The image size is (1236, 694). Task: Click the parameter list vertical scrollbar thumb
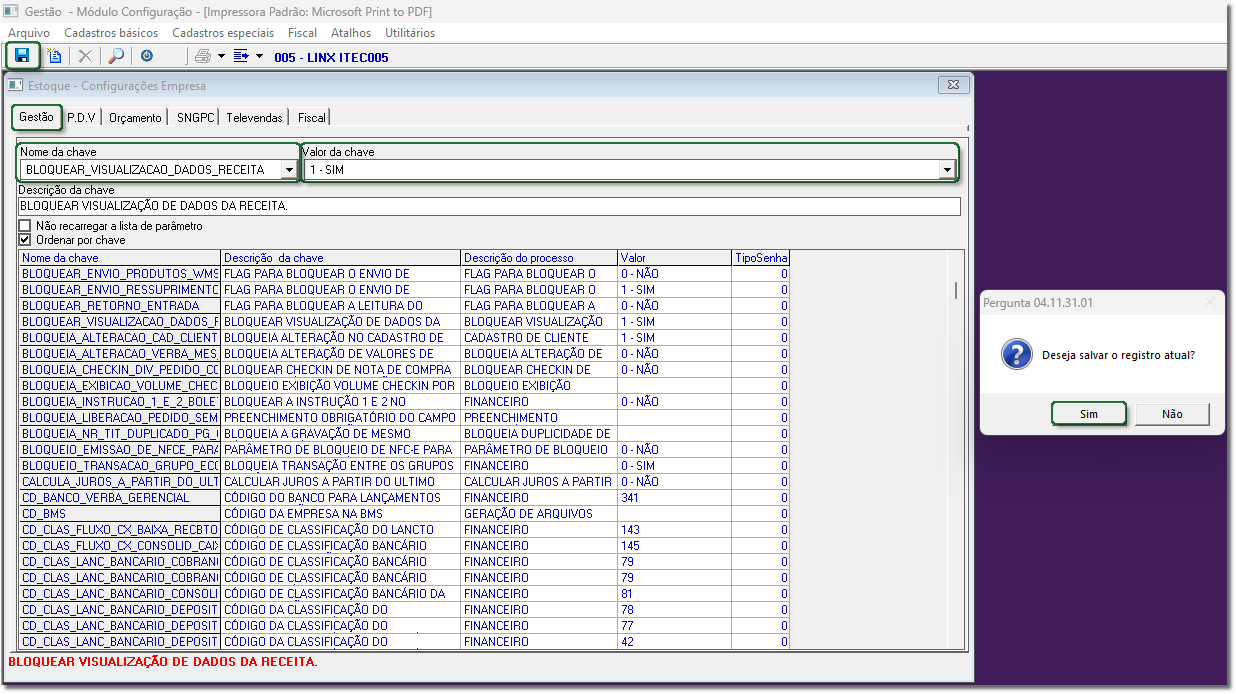(x=956, y=290)
